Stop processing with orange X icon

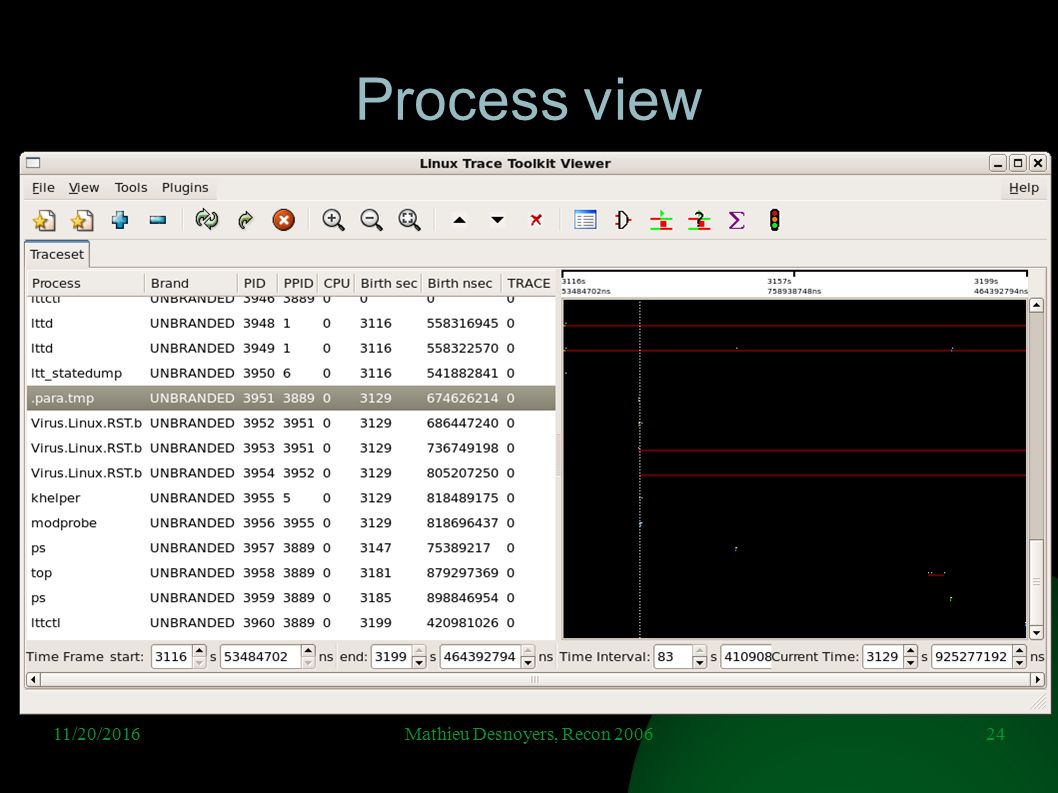[283, 220]
